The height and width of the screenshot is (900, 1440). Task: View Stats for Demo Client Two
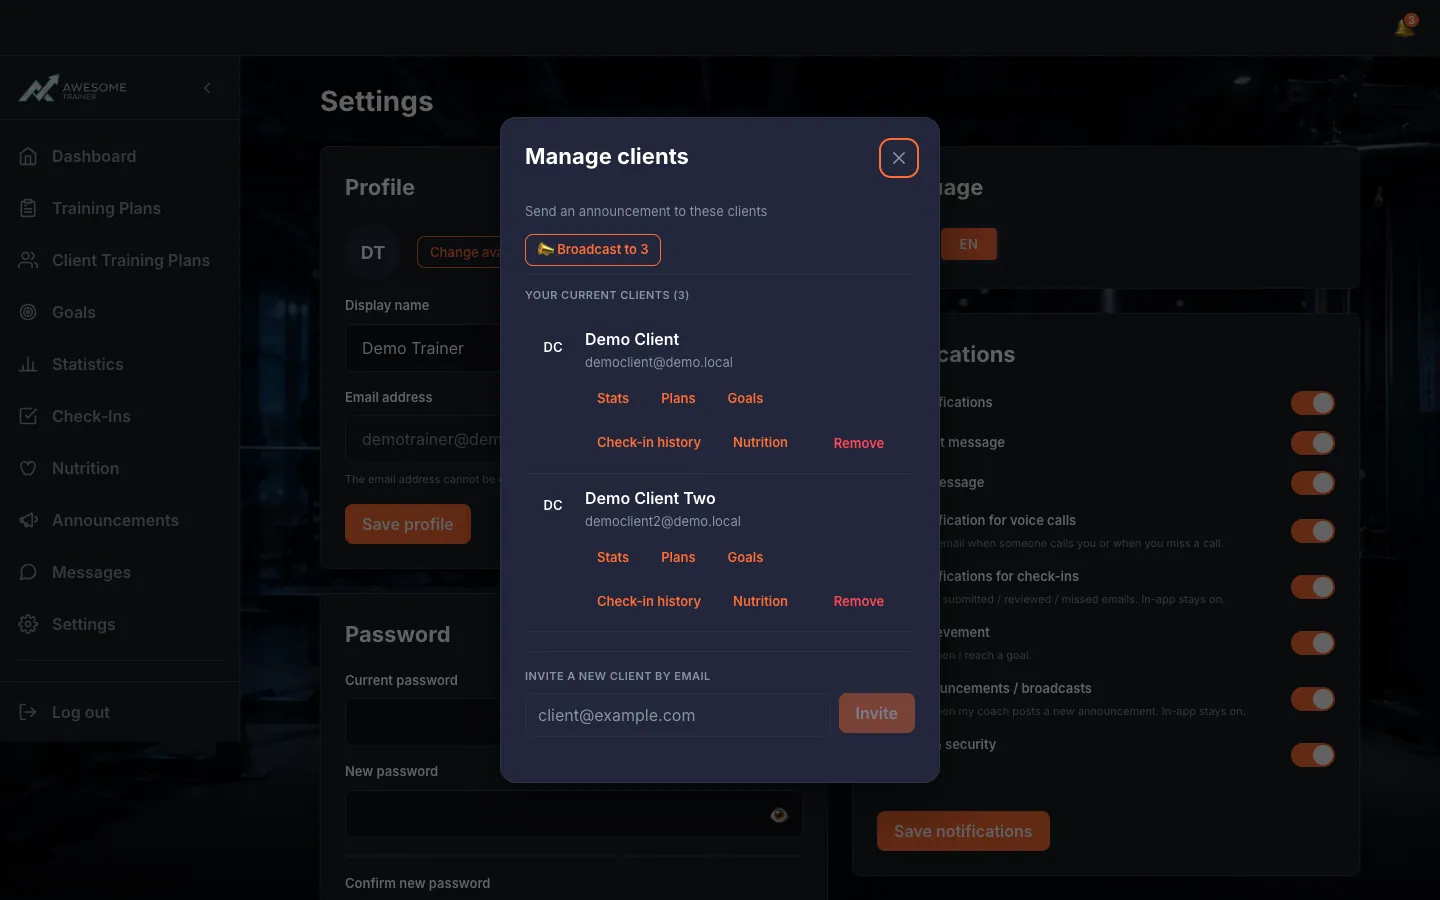613,557
